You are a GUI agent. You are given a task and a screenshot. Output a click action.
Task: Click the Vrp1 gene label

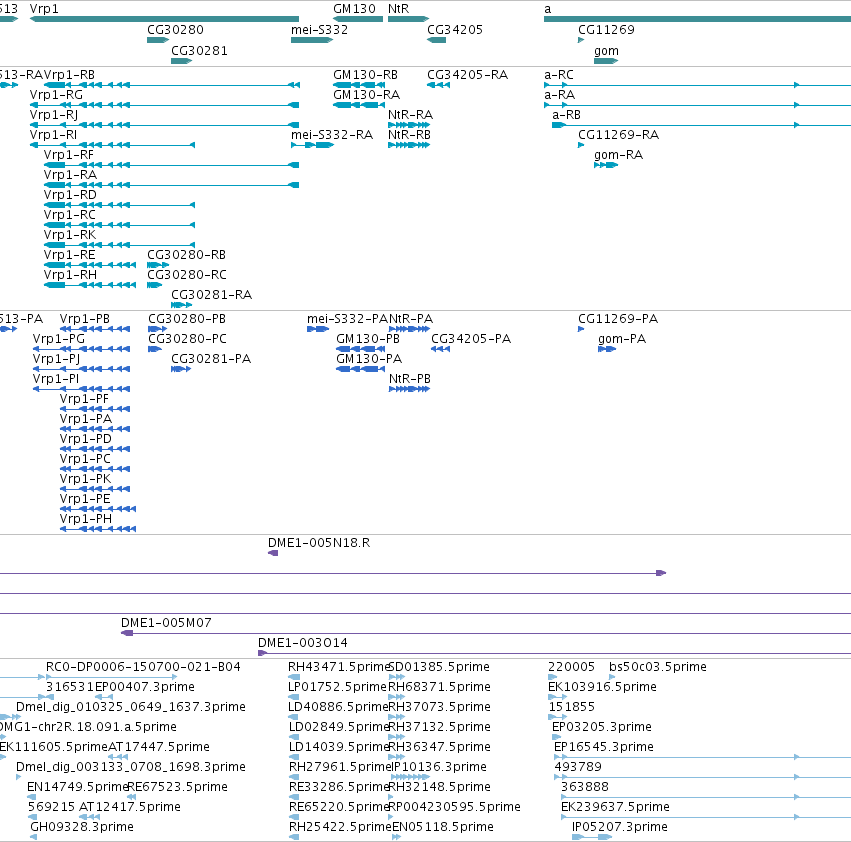click(x=44, y=9)
